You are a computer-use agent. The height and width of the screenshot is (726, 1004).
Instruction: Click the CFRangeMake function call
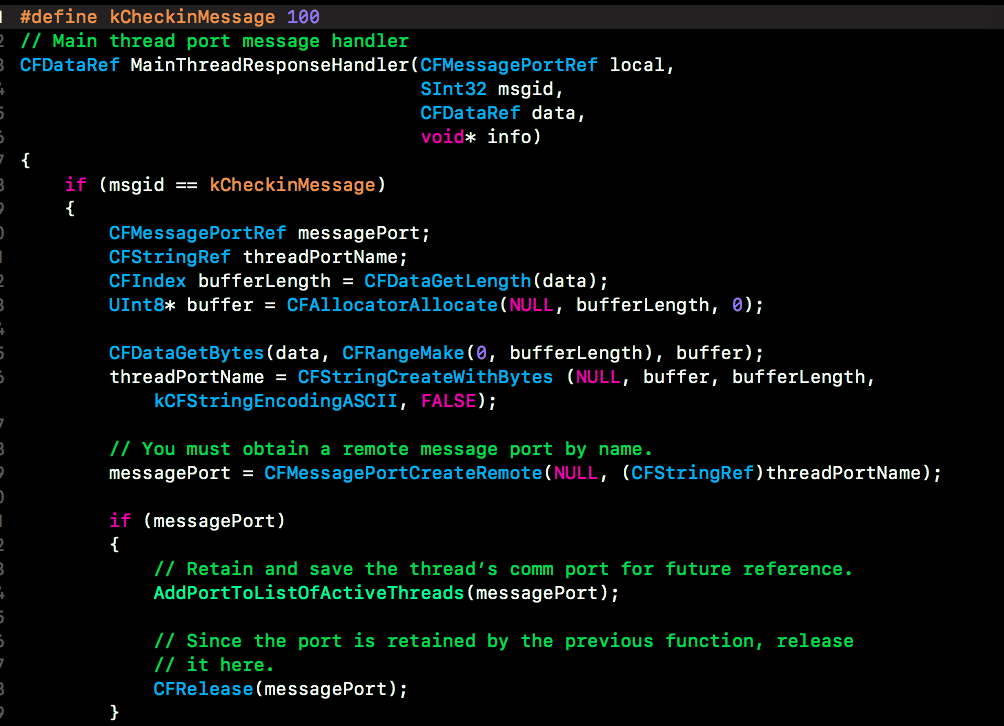point(403,353)
